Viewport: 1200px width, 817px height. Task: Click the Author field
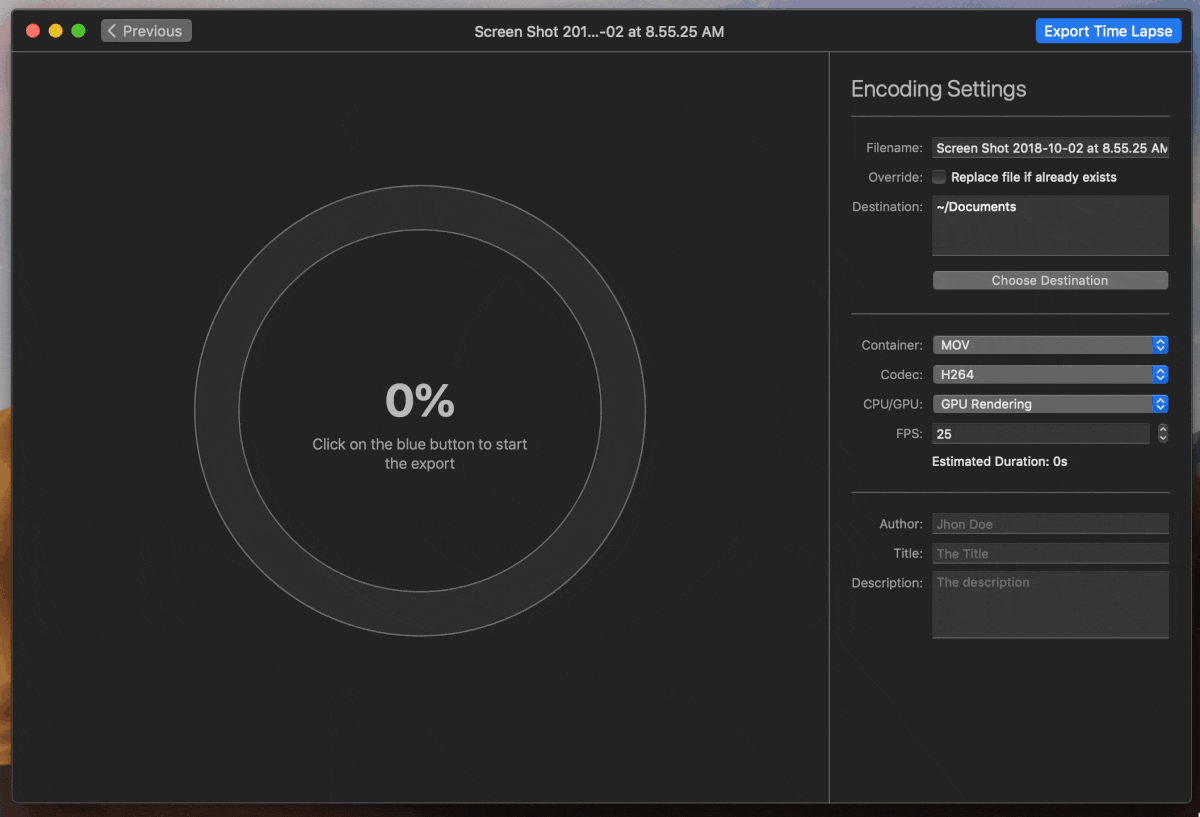point(1050,524)
